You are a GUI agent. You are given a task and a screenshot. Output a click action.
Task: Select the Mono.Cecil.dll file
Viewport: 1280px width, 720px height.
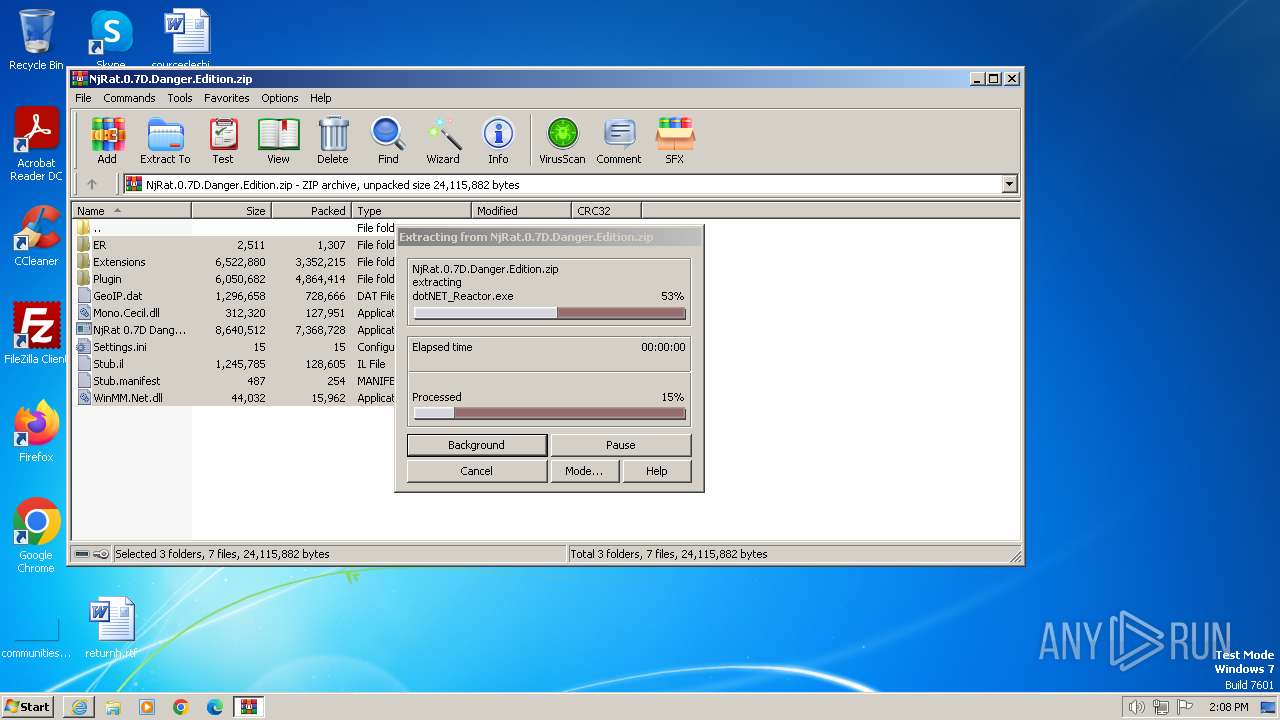234,313
